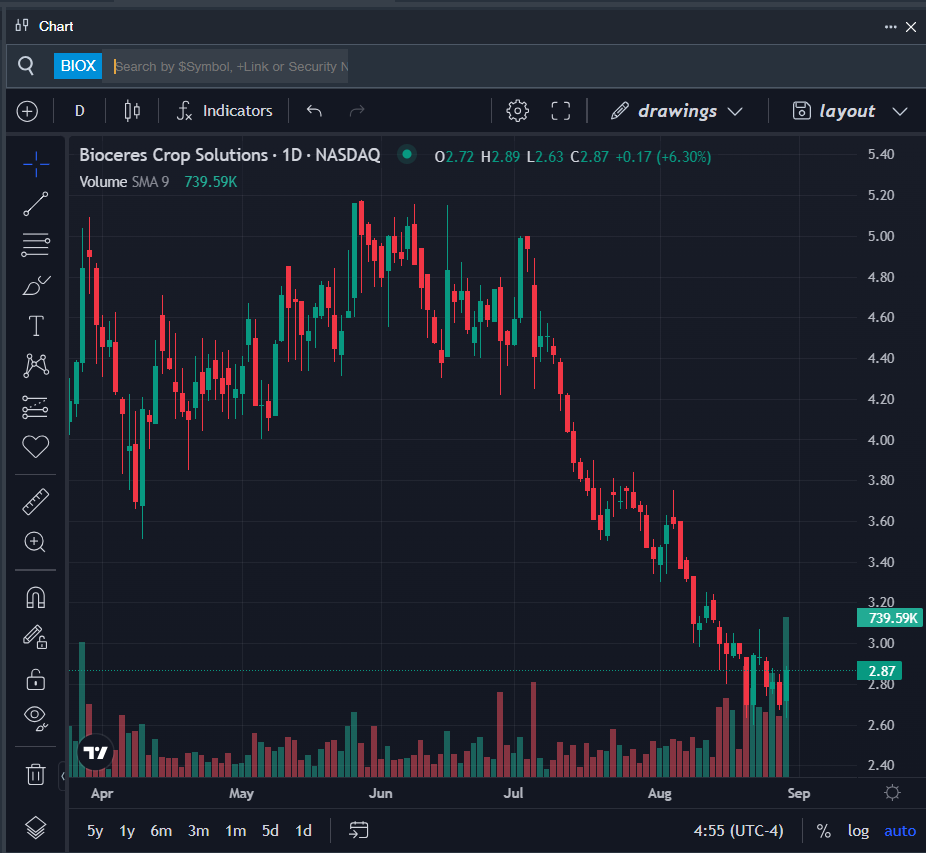The height and width of the screenshot is (853, 926).
Task: Open the D time interval selector
Action: (x=80, y=111)
